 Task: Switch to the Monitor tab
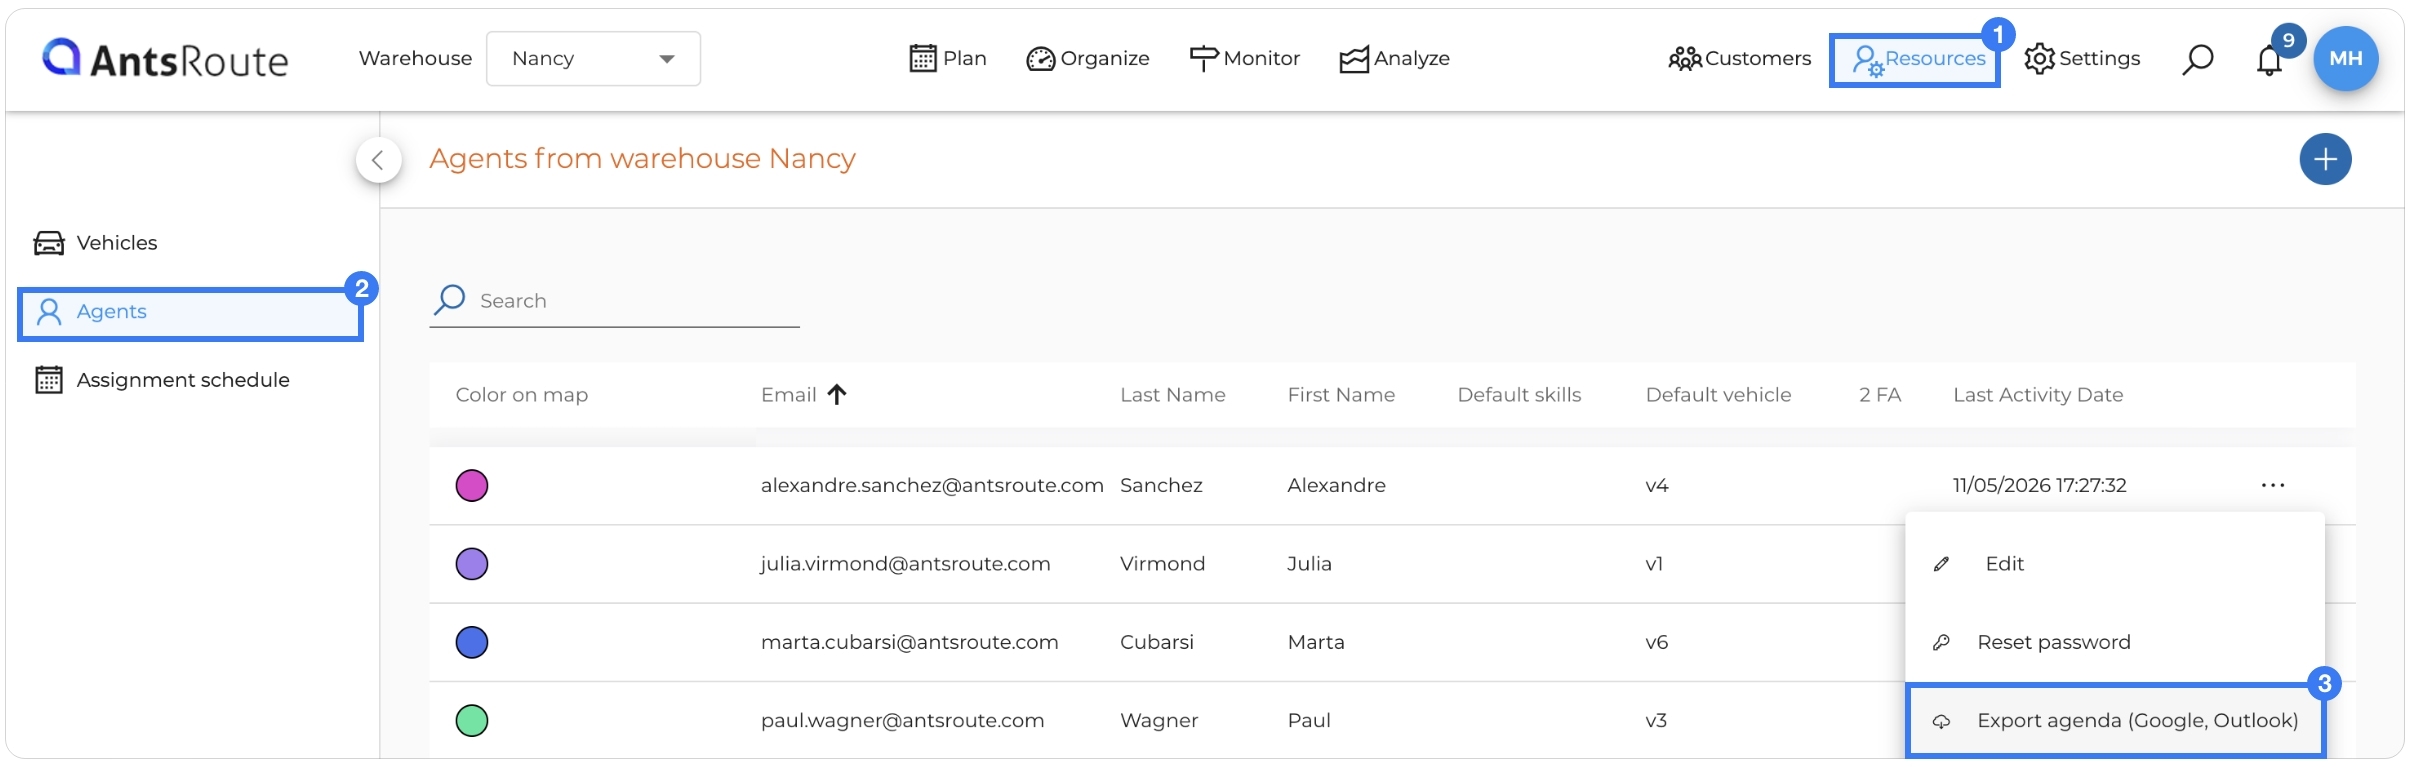[x=1244, y=59]
